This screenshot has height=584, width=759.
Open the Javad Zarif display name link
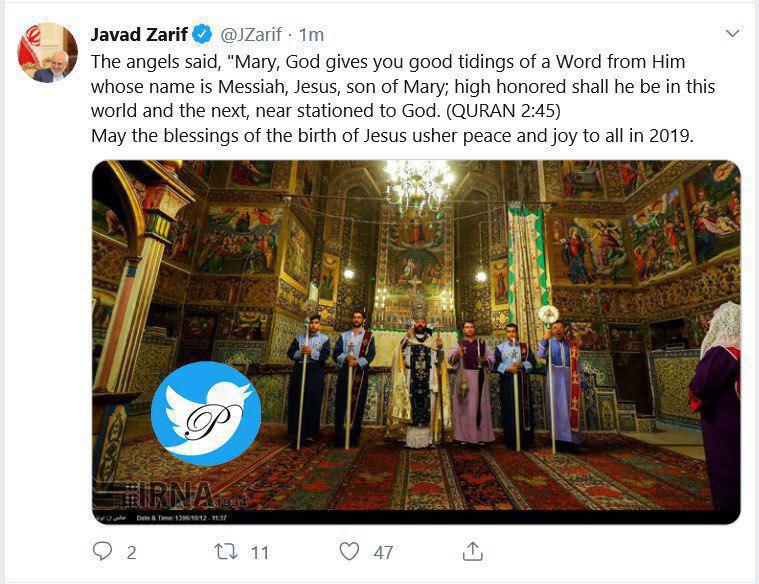point(139,34)
